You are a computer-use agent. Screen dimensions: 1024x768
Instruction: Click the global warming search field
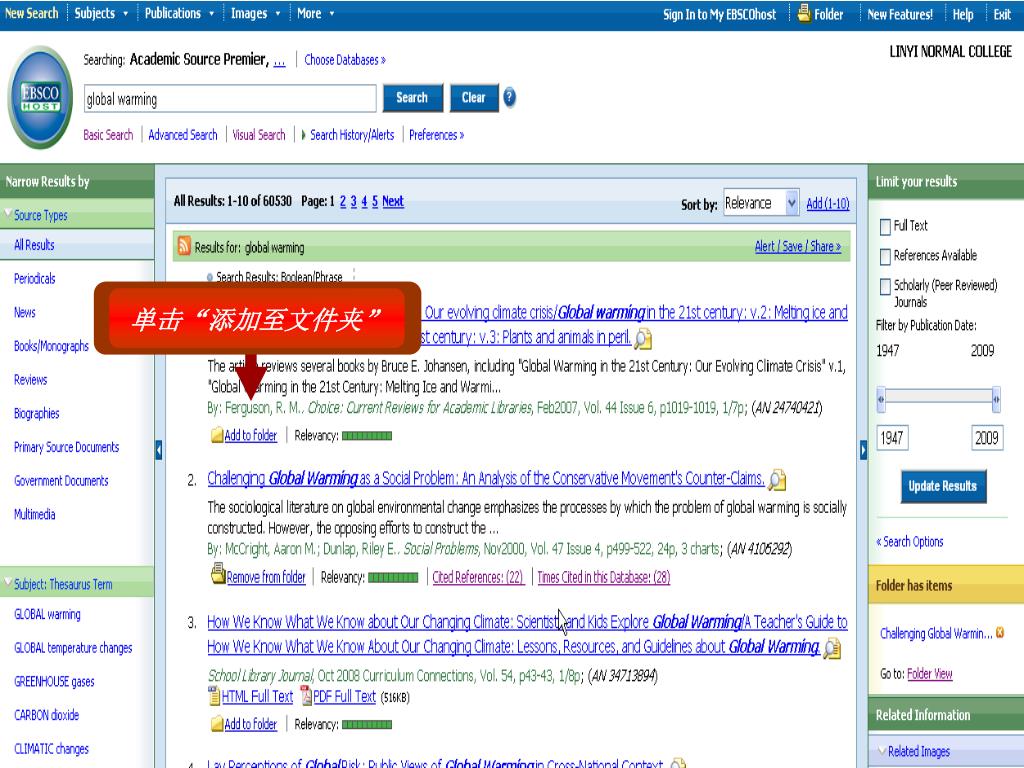[230, 99]
